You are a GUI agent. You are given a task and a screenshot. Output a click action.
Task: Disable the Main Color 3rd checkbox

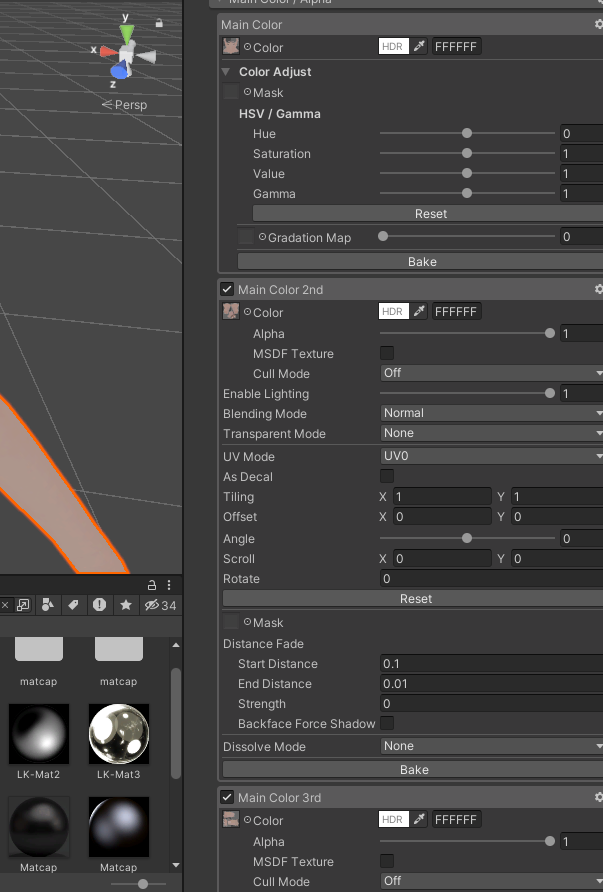click(227, 797)
